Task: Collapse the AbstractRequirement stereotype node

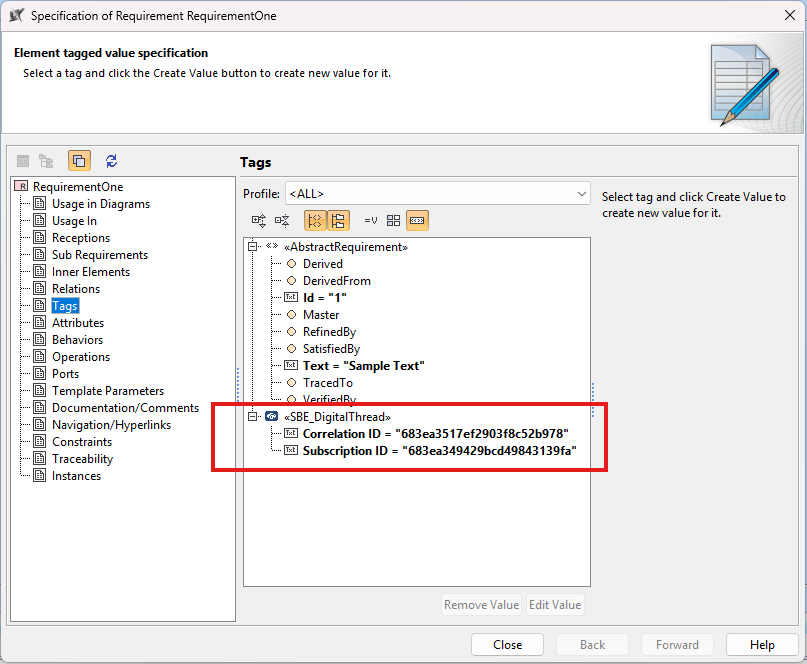Action: 254,247
